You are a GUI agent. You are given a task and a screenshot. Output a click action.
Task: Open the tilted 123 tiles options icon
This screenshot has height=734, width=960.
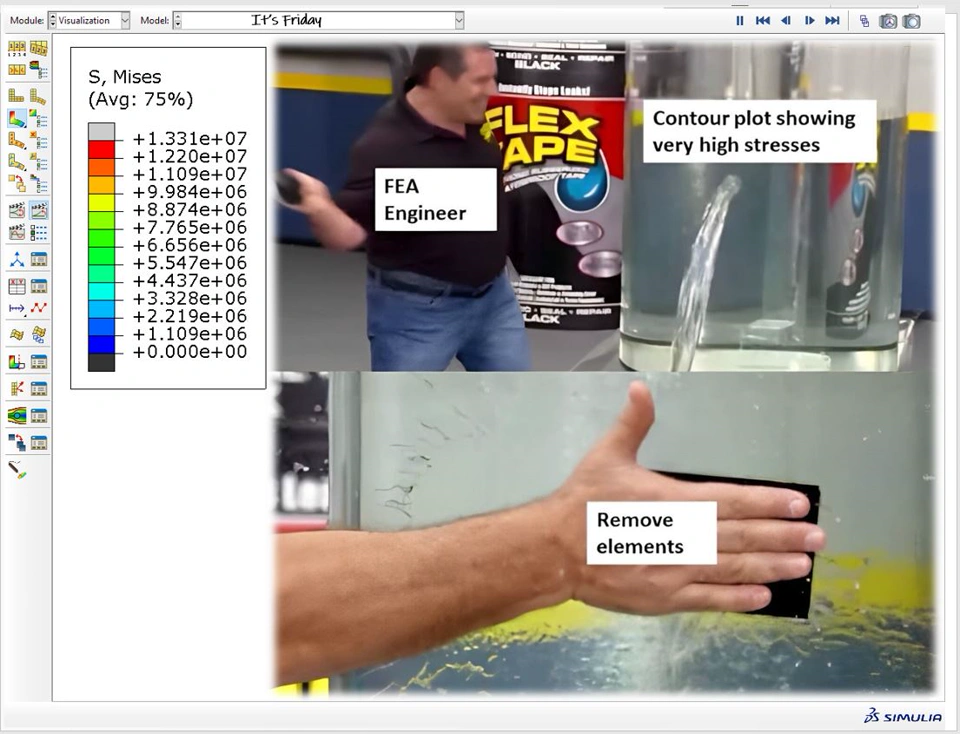point(39,48)
